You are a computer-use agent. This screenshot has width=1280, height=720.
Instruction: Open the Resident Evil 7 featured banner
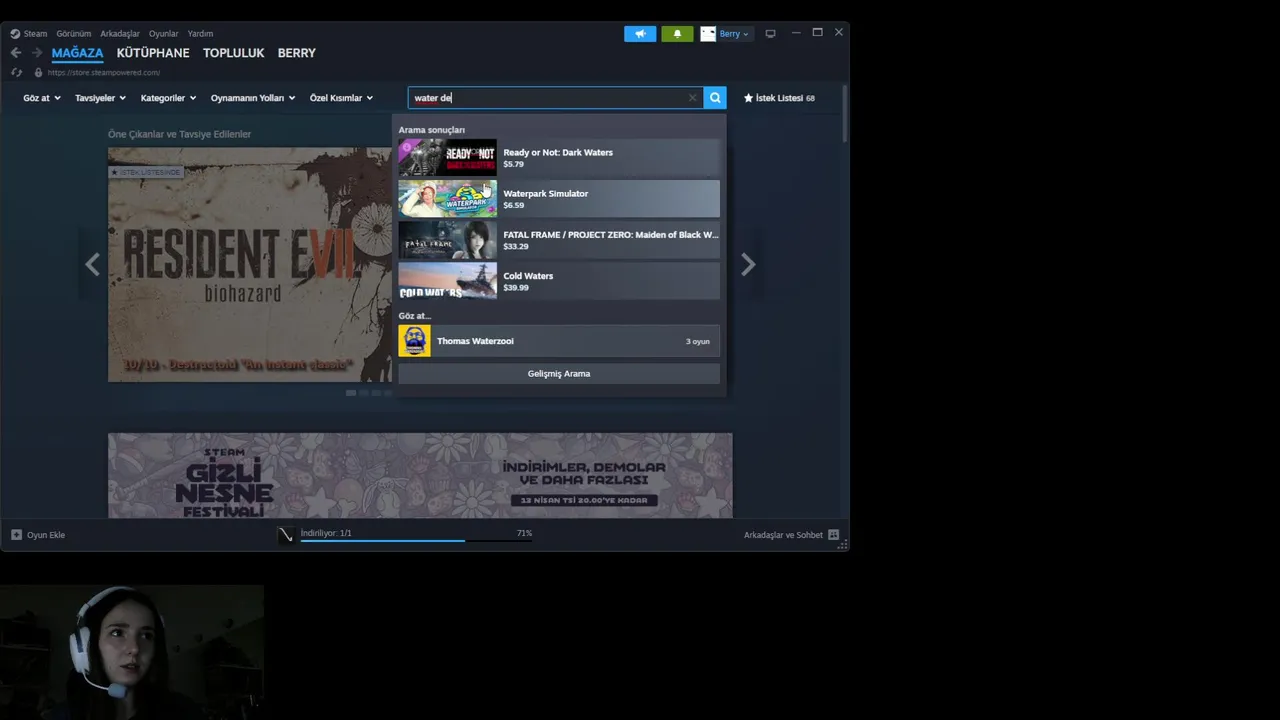click(x=250, y=265)
